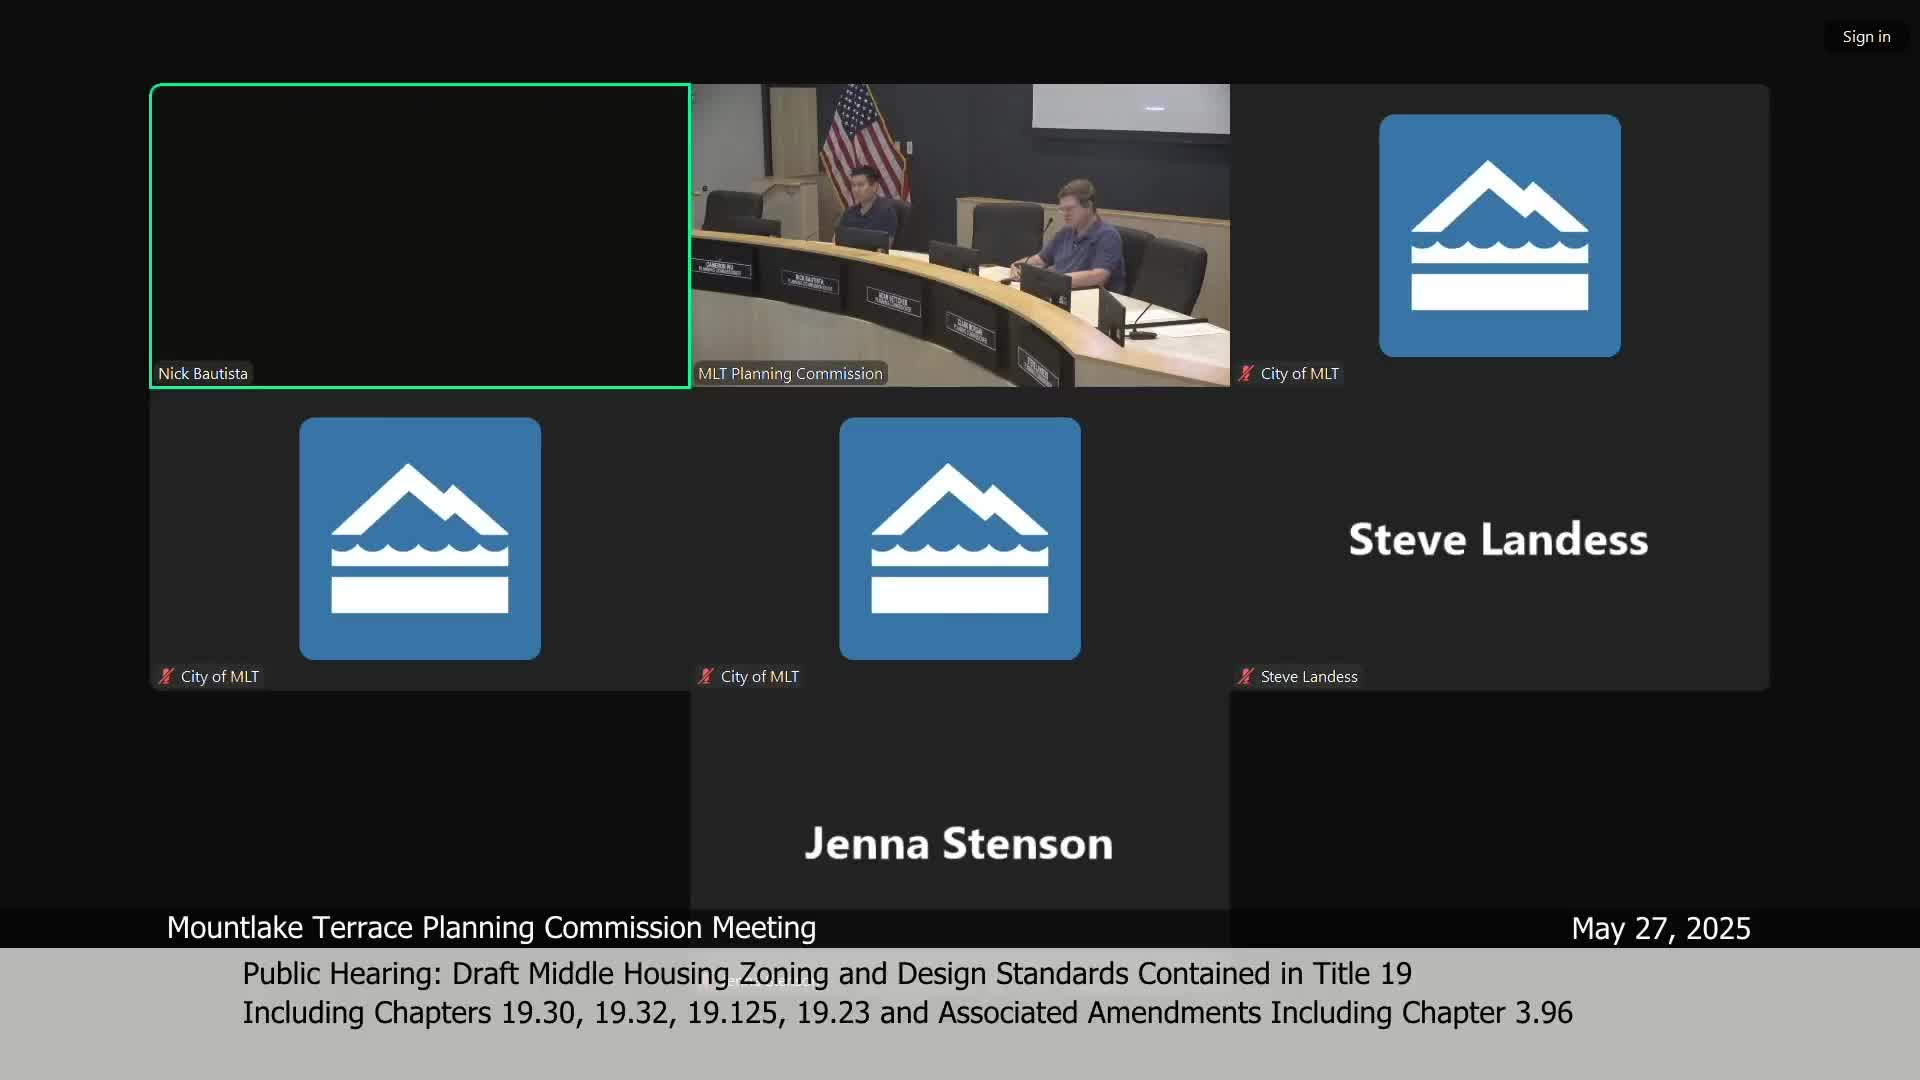This screenshot has height=1080, width=1920.
Task: Click the meeting title banner text
Action: (x=491, y=928)
